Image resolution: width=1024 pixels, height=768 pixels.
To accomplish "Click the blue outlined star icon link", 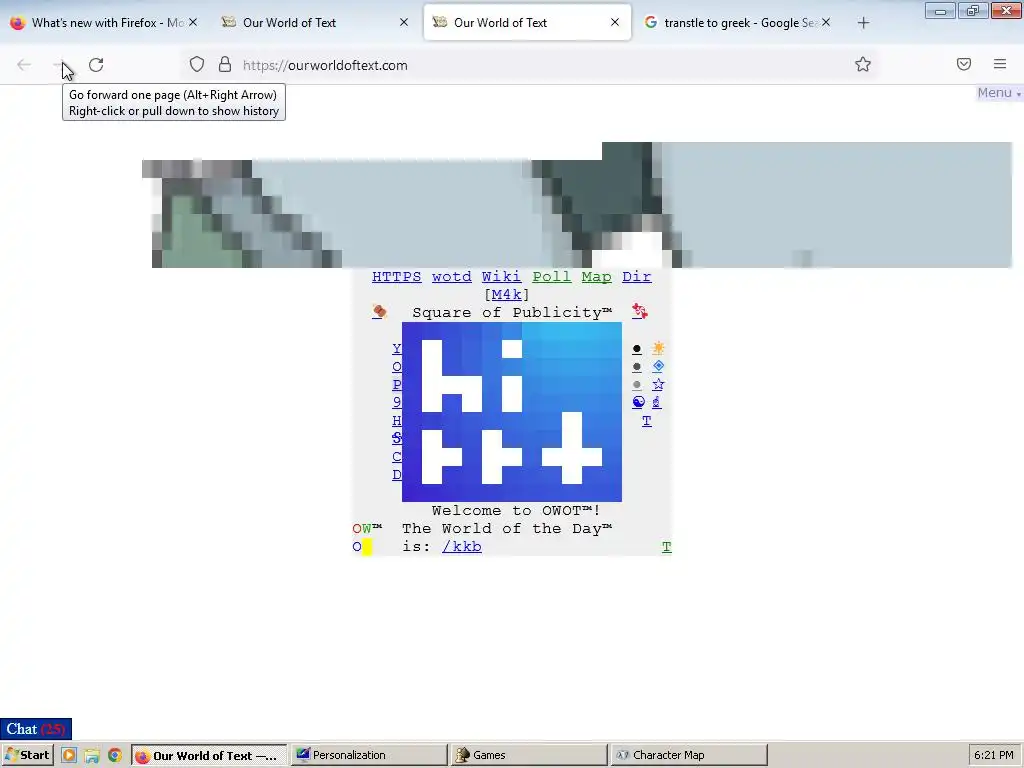I will pos(658,384).
